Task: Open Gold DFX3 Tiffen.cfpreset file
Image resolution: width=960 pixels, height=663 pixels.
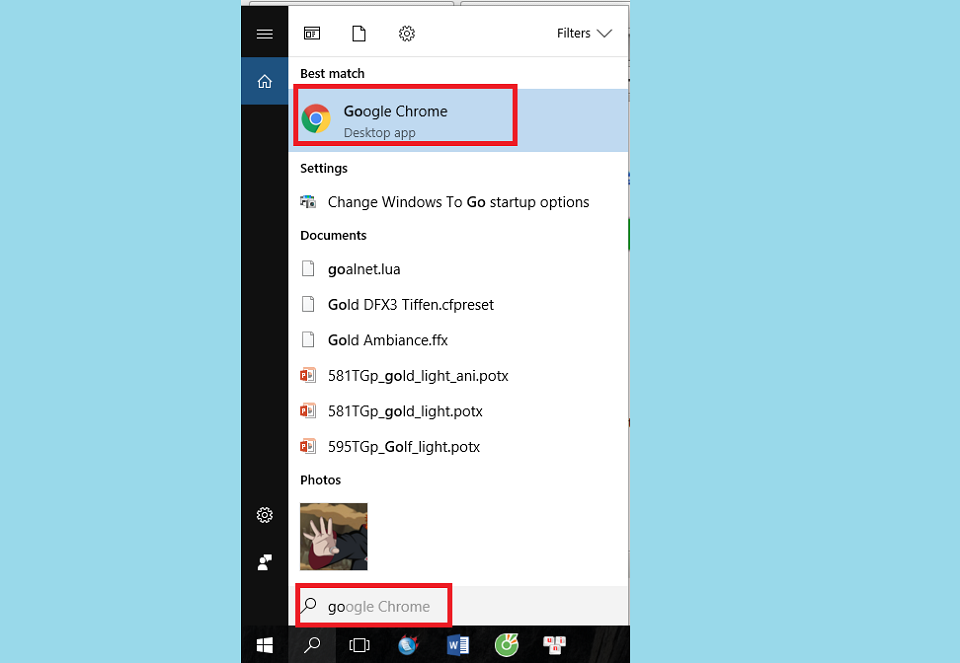Action: point(458,304)
